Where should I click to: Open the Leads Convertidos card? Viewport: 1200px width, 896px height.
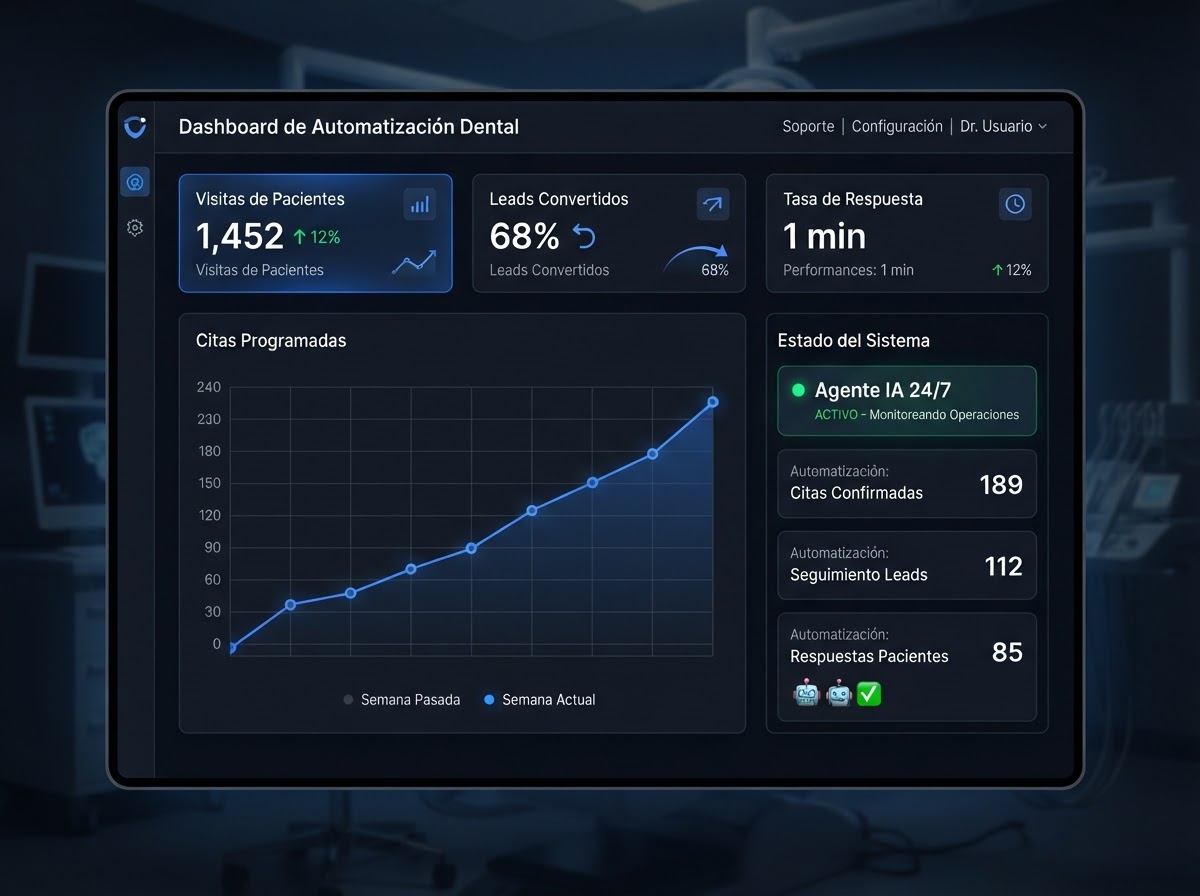pos(609,233)
